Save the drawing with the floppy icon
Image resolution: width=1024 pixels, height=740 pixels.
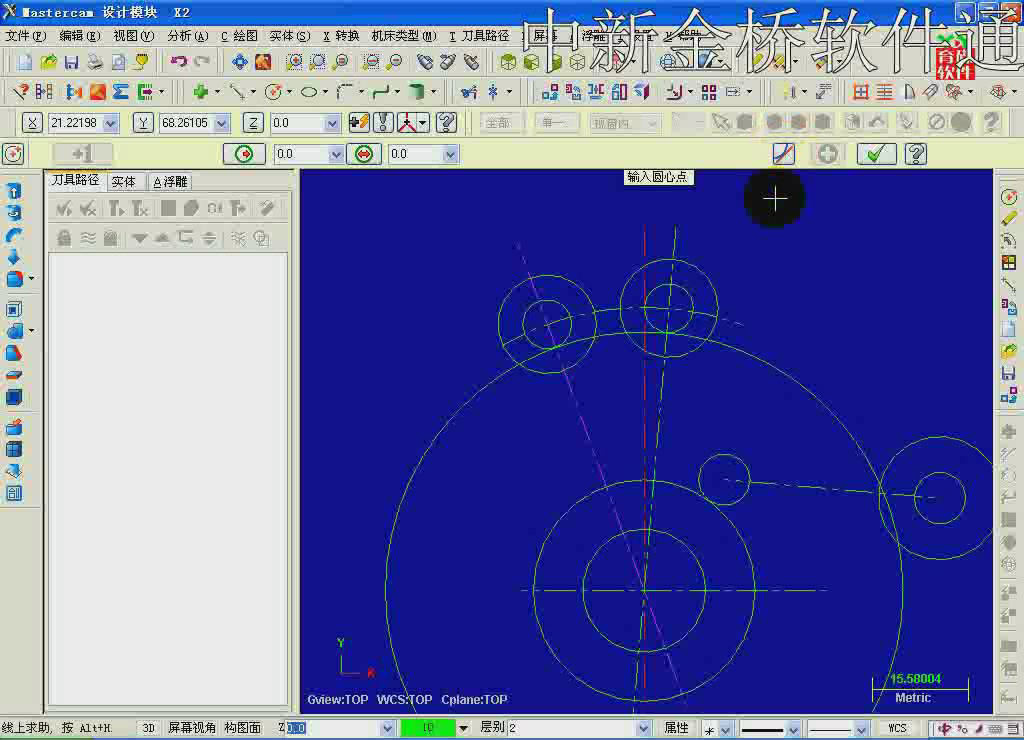pyautogui.click(x=71, y=62)
